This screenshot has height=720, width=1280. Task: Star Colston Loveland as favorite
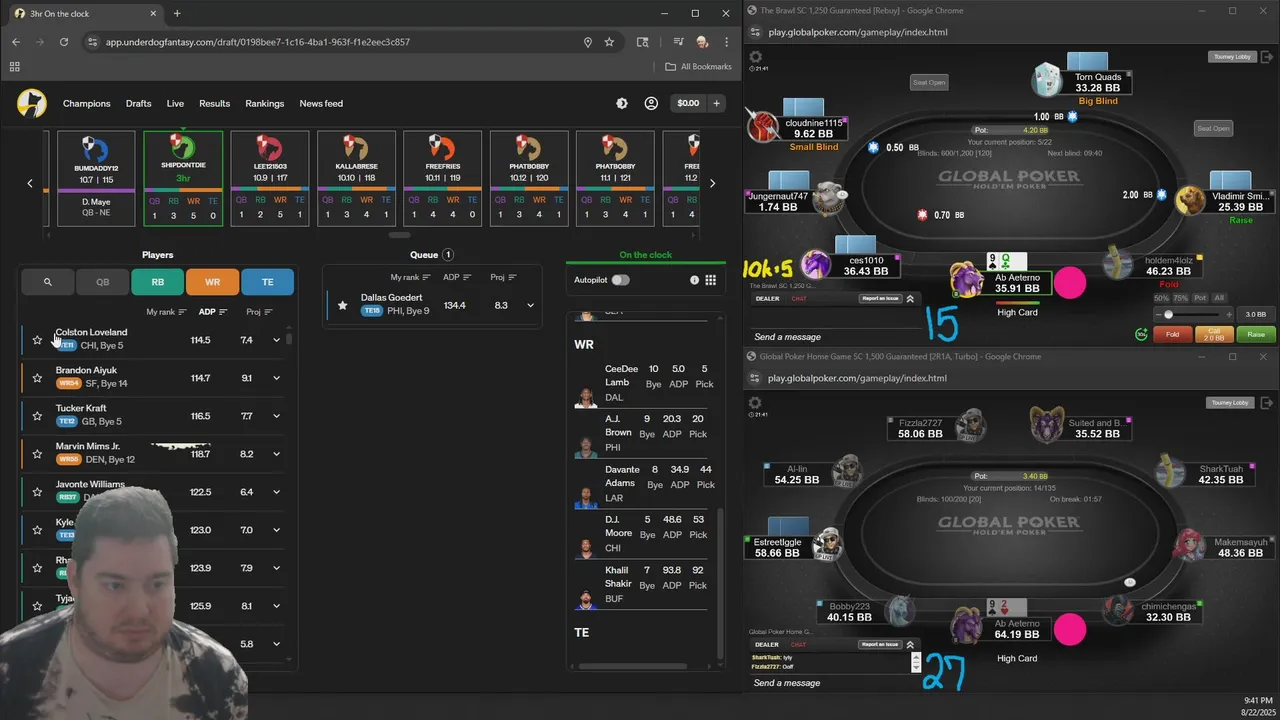(x=37, y=340)
